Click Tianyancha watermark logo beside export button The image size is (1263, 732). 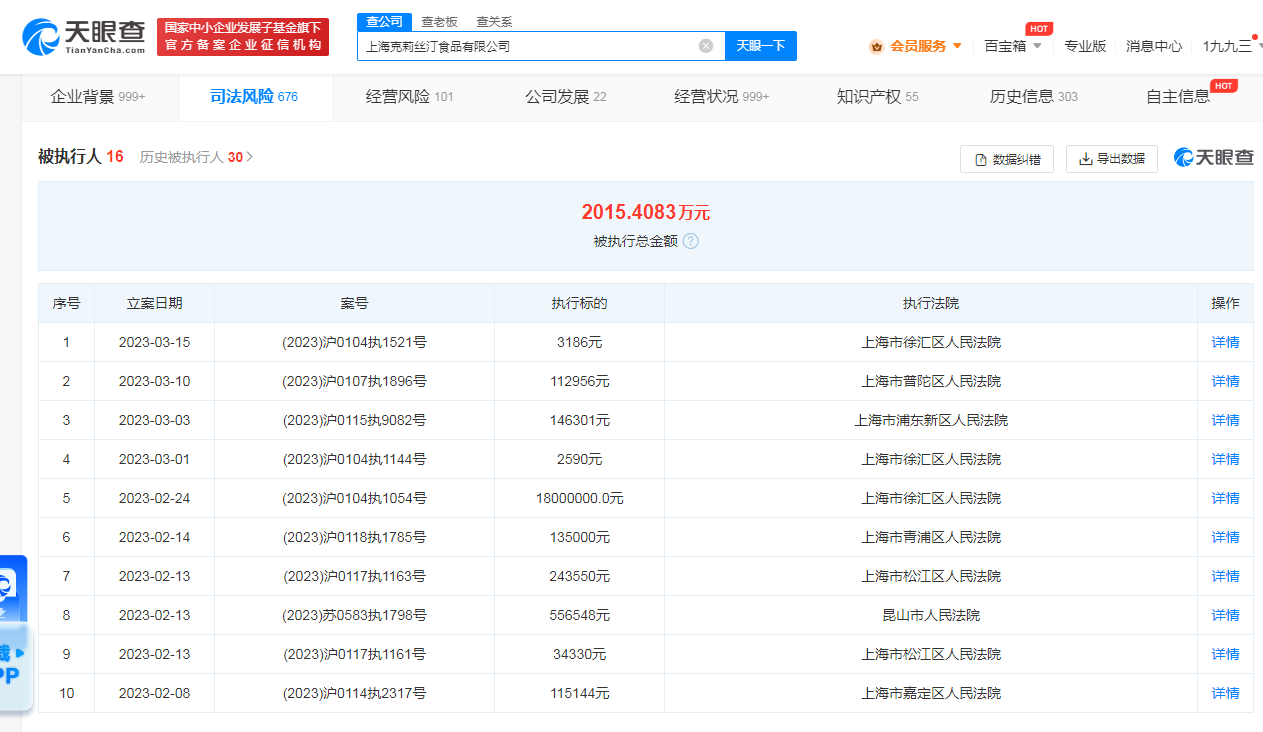(1213, 158)
